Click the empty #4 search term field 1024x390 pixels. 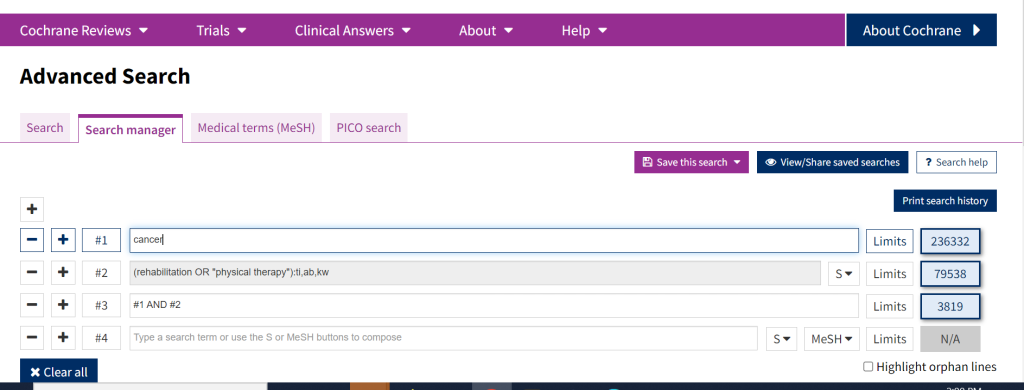pyautogui.click(x=443, y=338)
